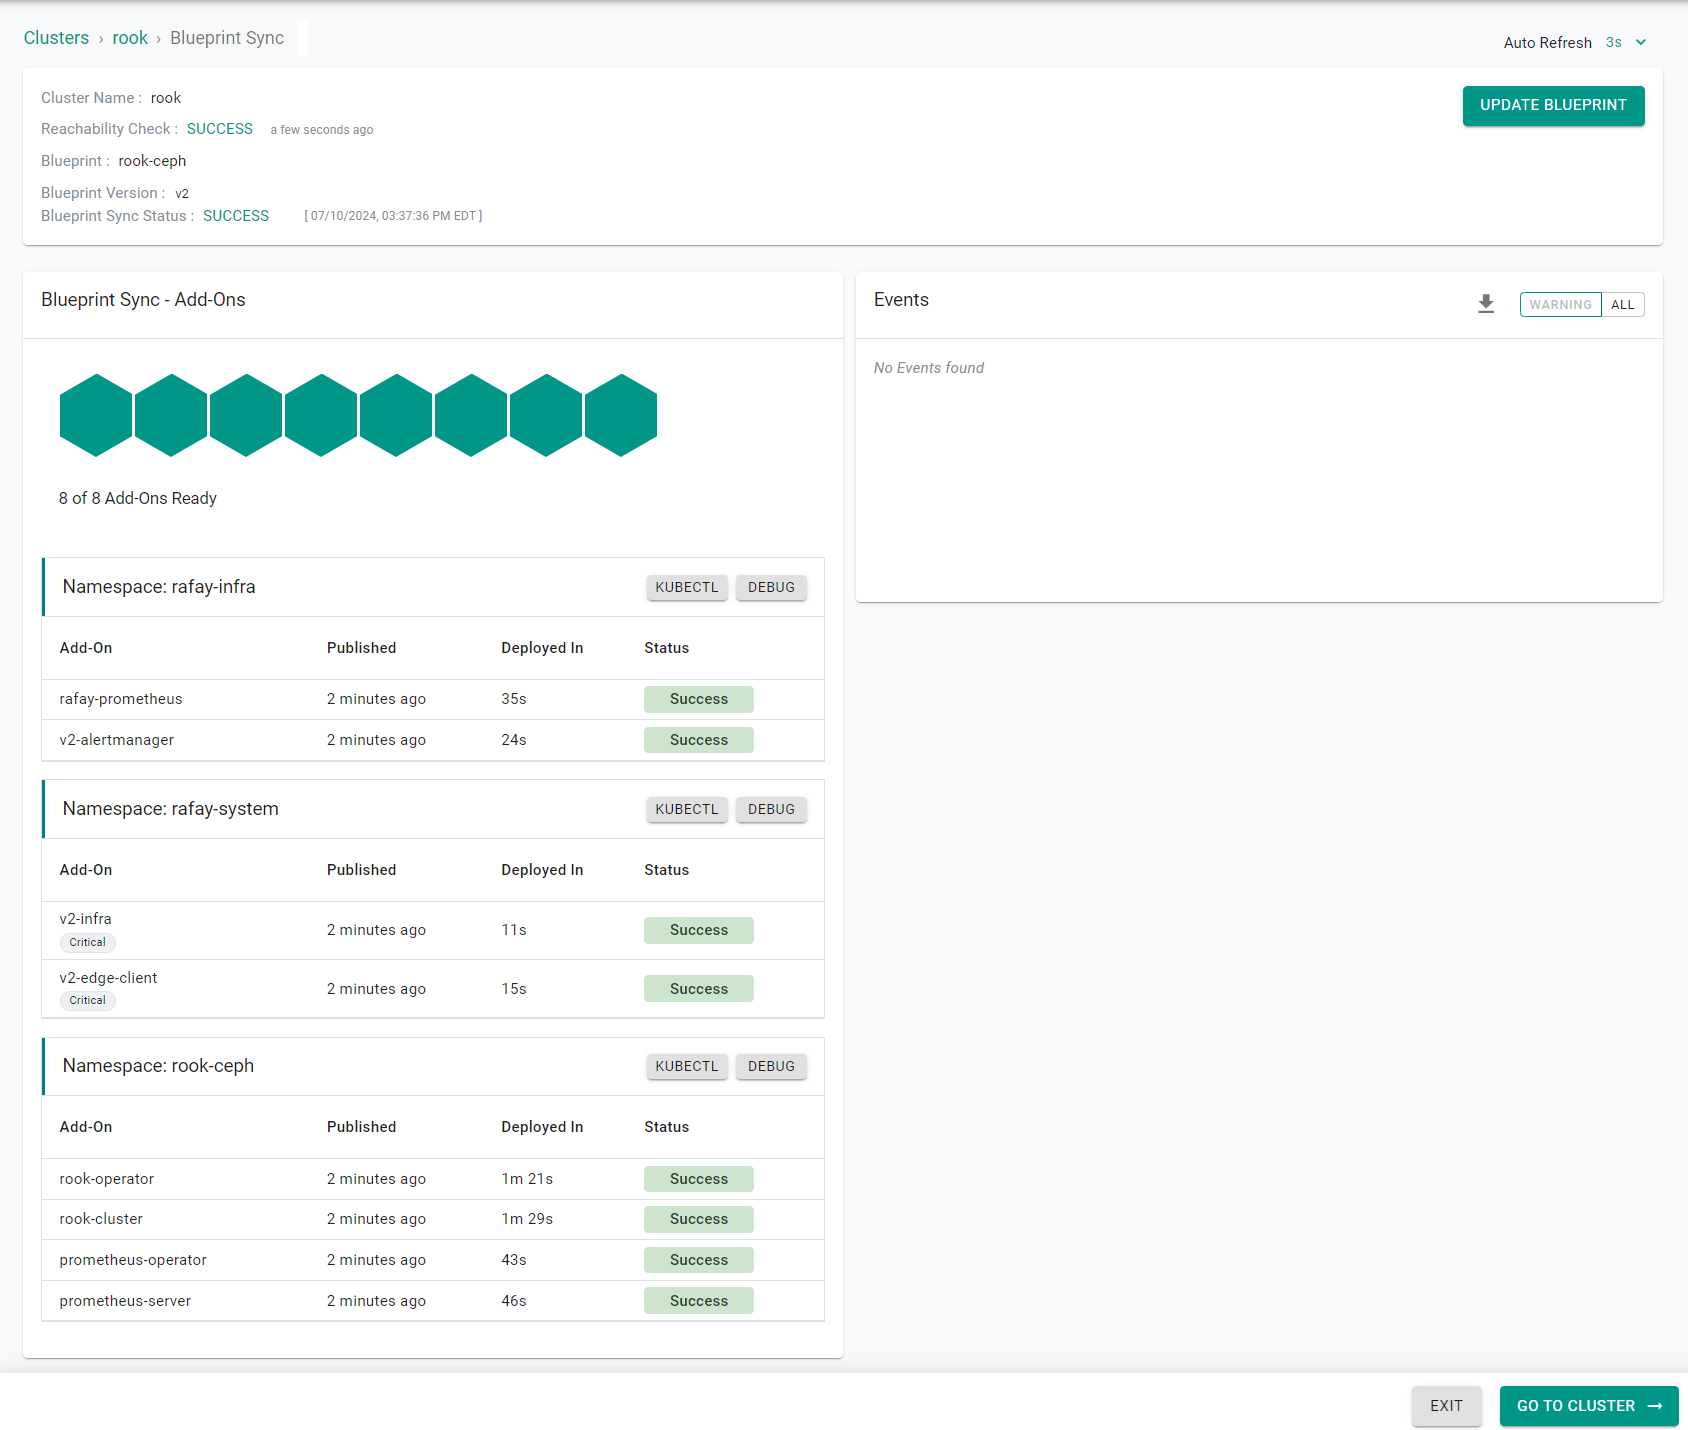The height and width of the screenshot is (1430, 1688).
Task: Click Success status for prometheus-server
Action: coord(699,1301)
